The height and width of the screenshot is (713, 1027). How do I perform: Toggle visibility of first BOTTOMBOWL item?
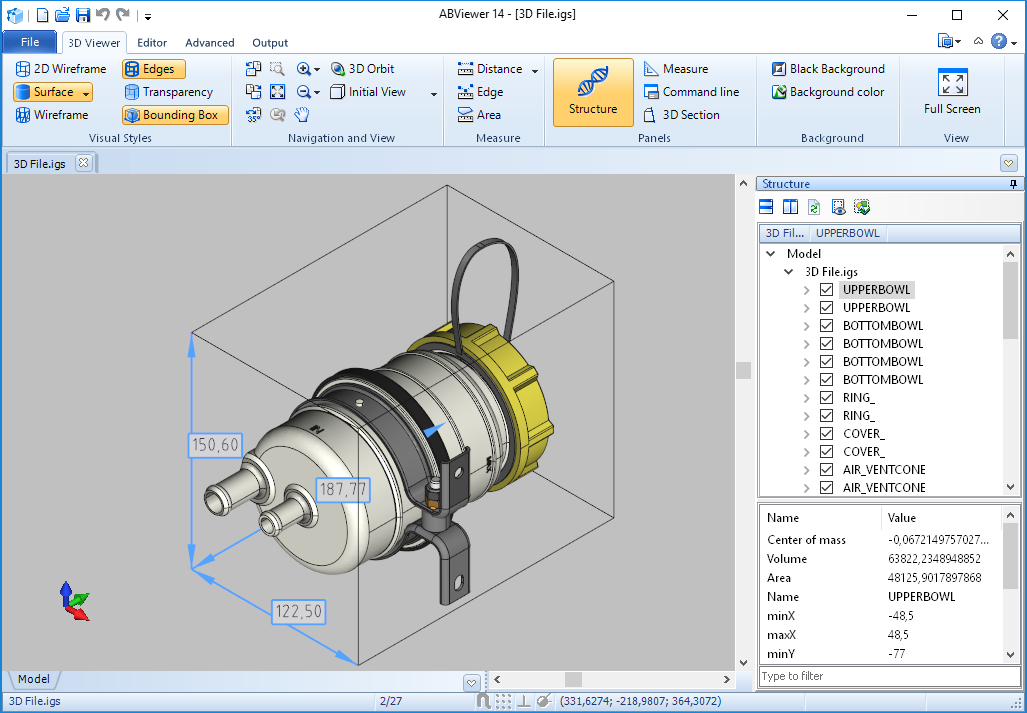[x=827, y=326]
